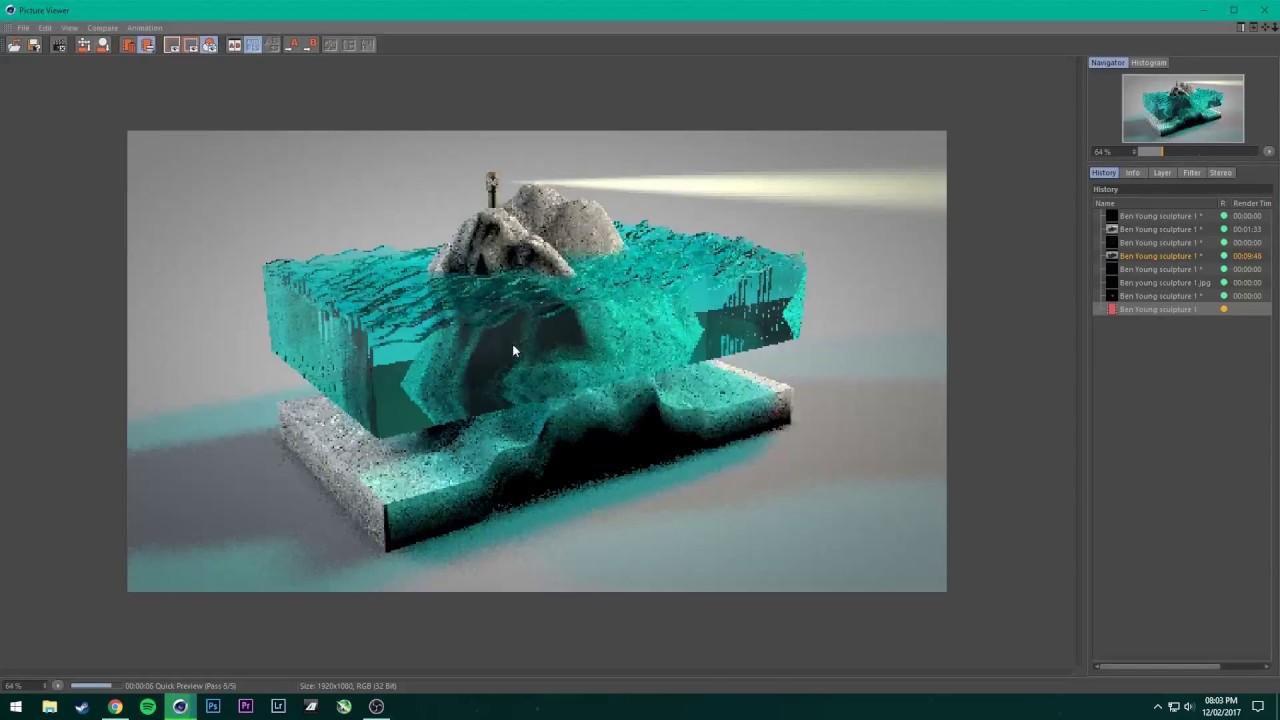Click the Open image folder icon
This screenshot has width=1280, height=720.
coord(15,45)
